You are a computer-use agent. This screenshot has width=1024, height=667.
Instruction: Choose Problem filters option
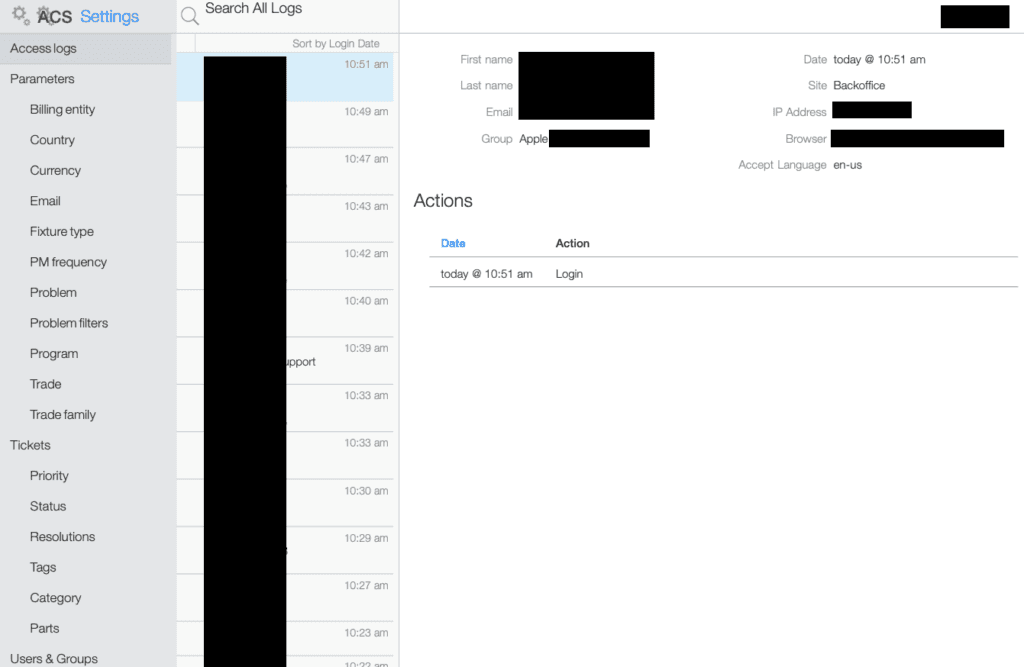pyautogui.click(x=69, y=323)
